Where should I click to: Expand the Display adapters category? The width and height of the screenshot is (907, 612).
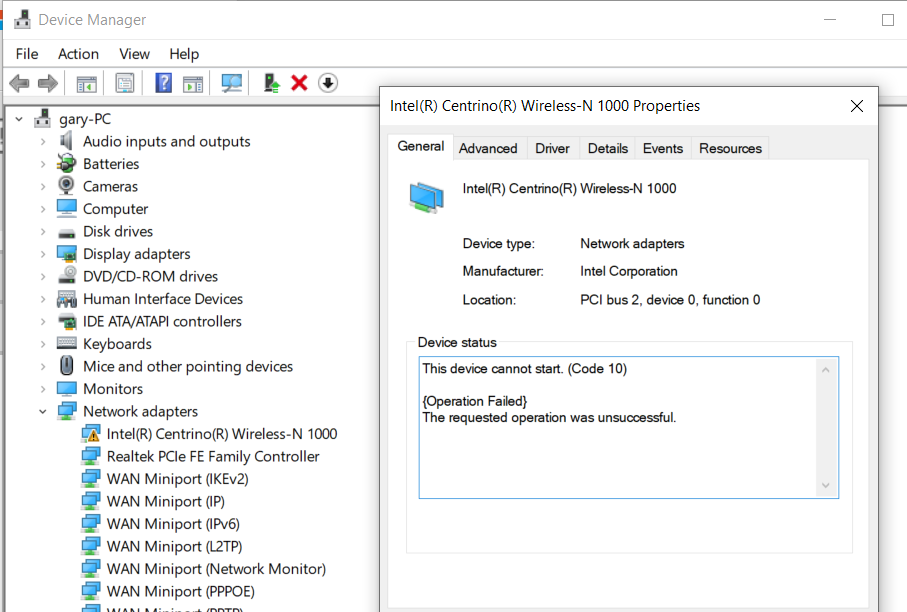pos(43,254)
